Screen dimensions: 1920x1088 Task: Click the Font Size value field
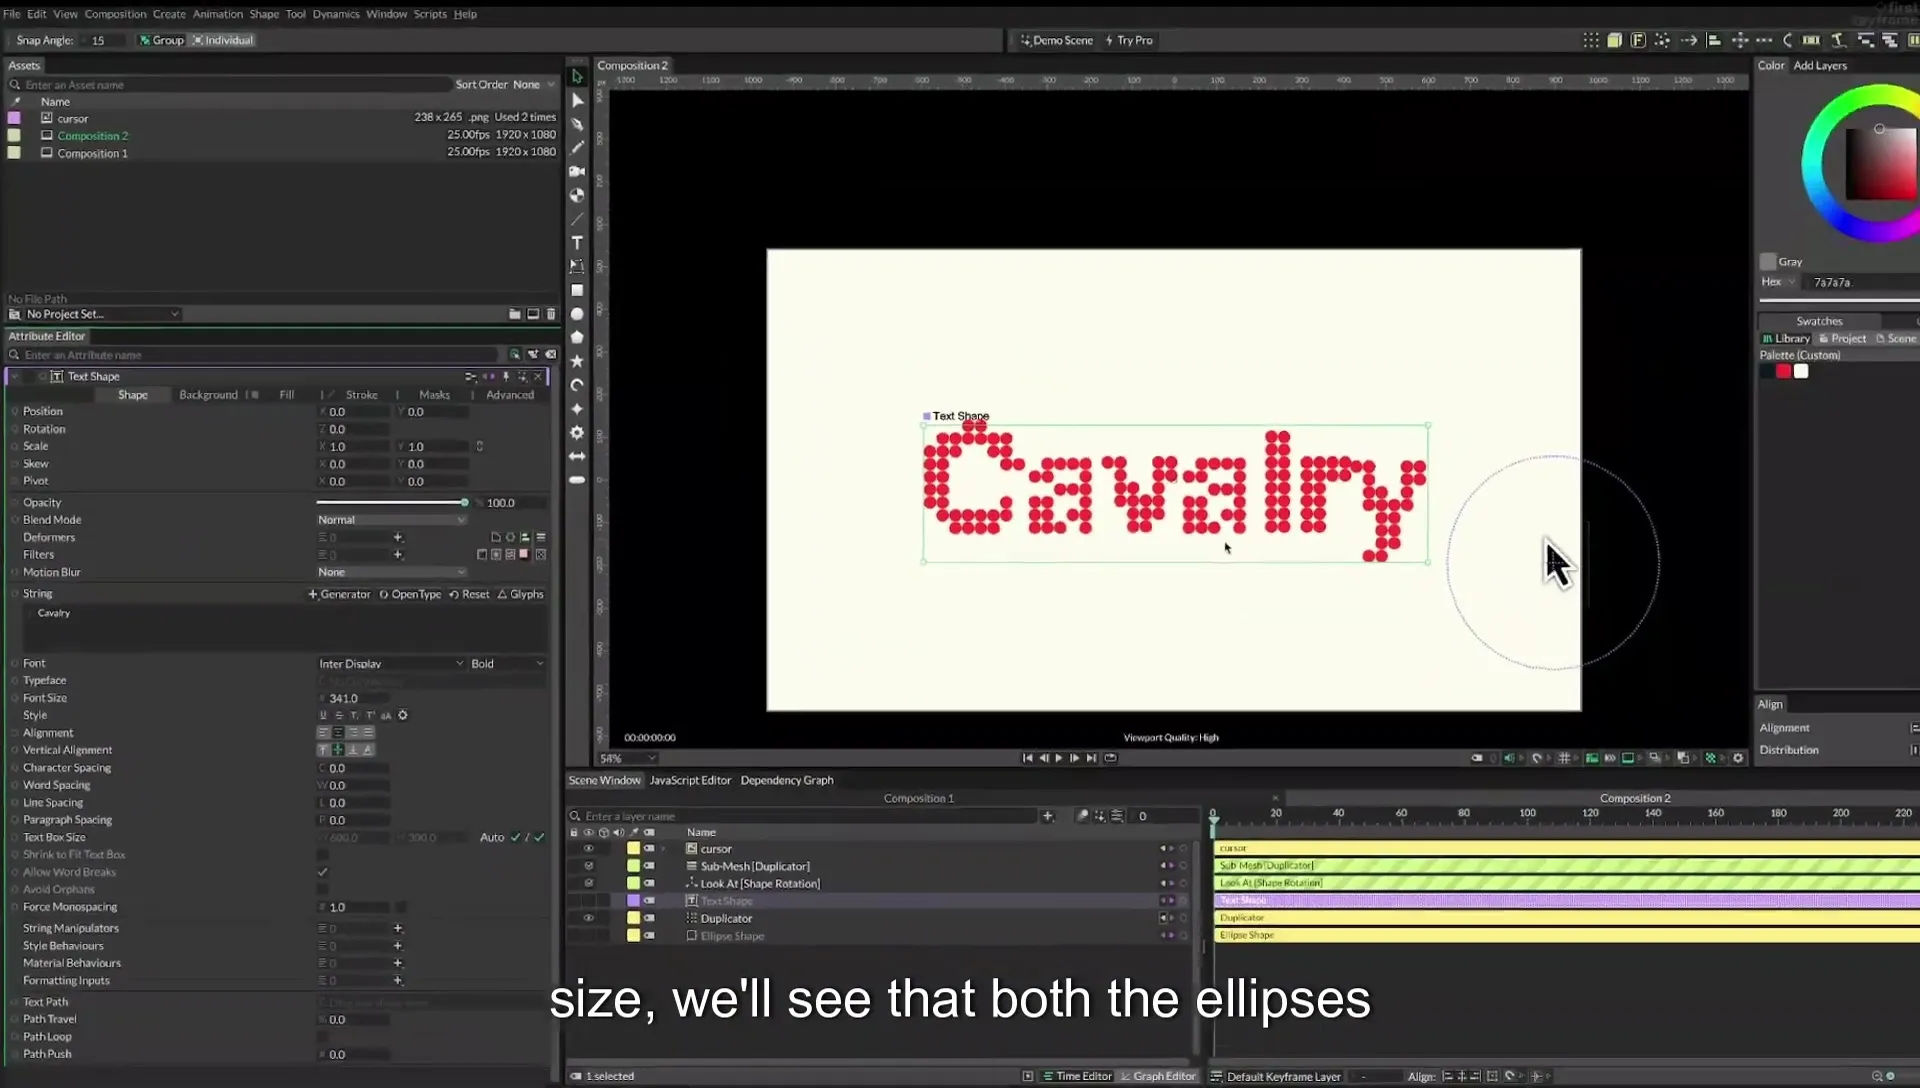[353, 699]
